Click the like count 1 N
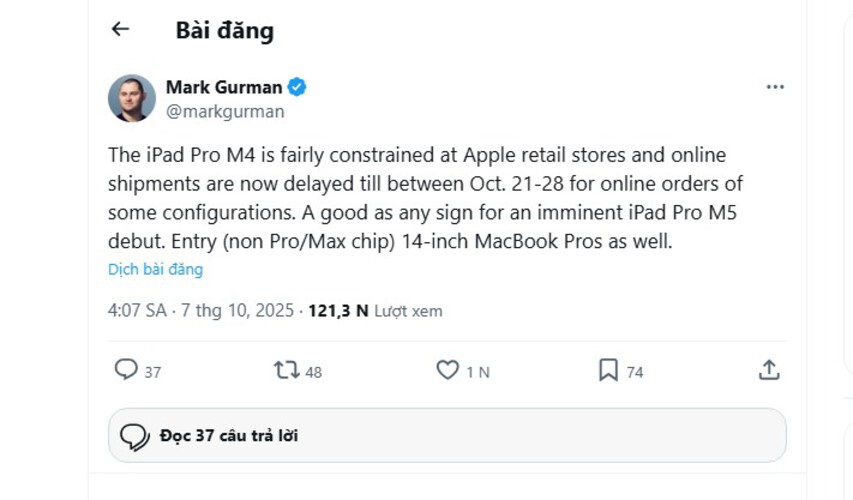The width and height of the screenshot is (853, 500). point(478,372)
